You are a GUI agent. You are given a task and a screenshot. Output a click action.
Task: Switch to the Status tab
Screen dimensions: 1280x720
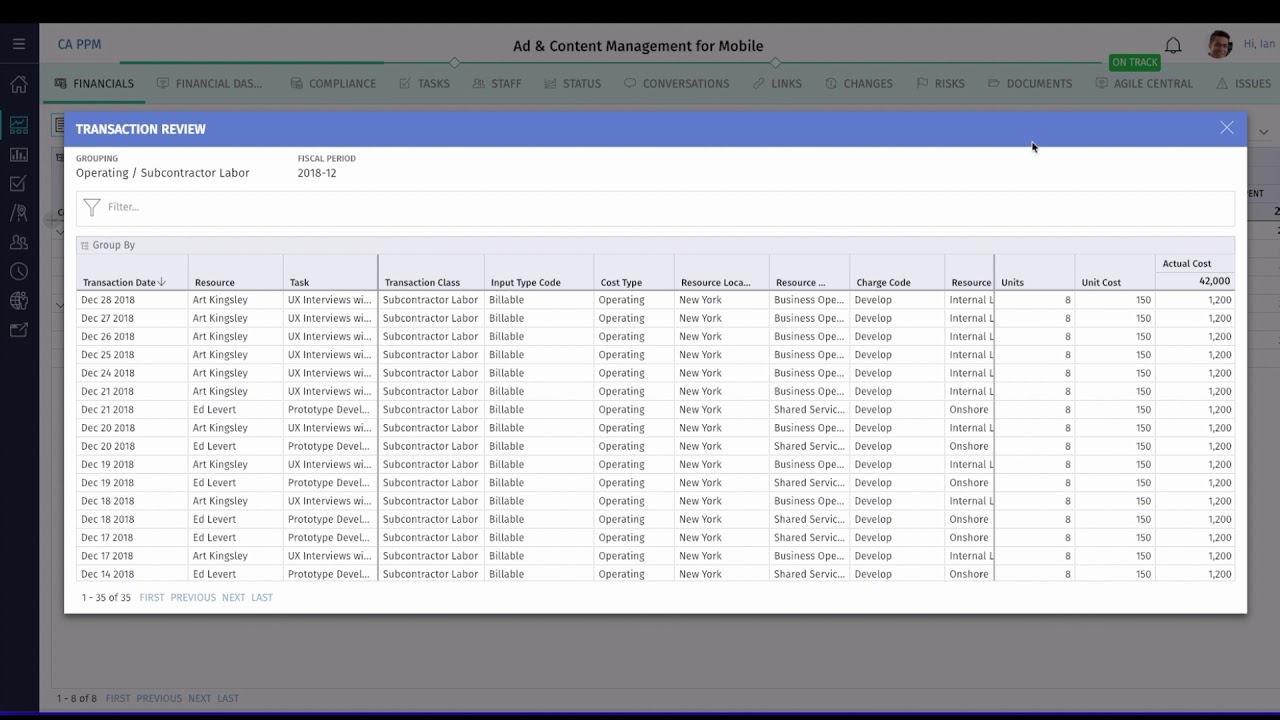click(x=573, y=84)
